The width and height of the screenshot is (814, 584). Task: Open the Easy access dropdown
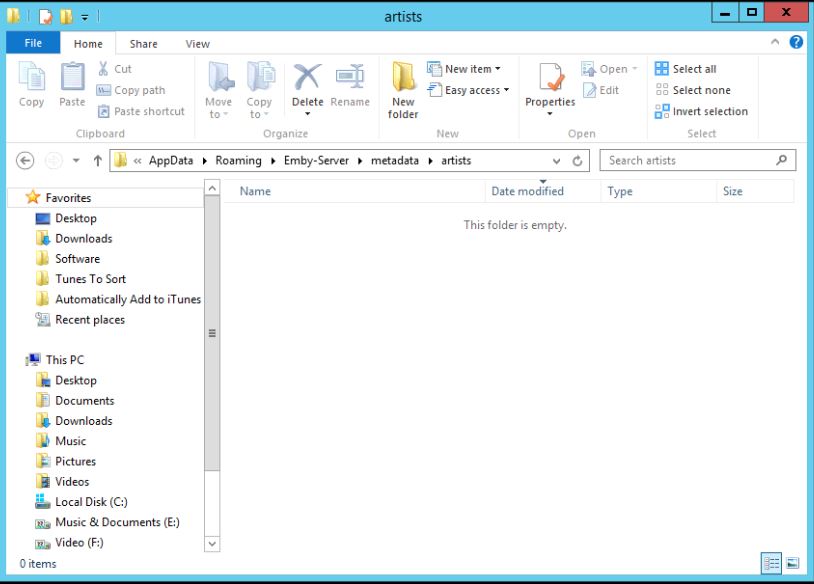(x=469, y=90)
